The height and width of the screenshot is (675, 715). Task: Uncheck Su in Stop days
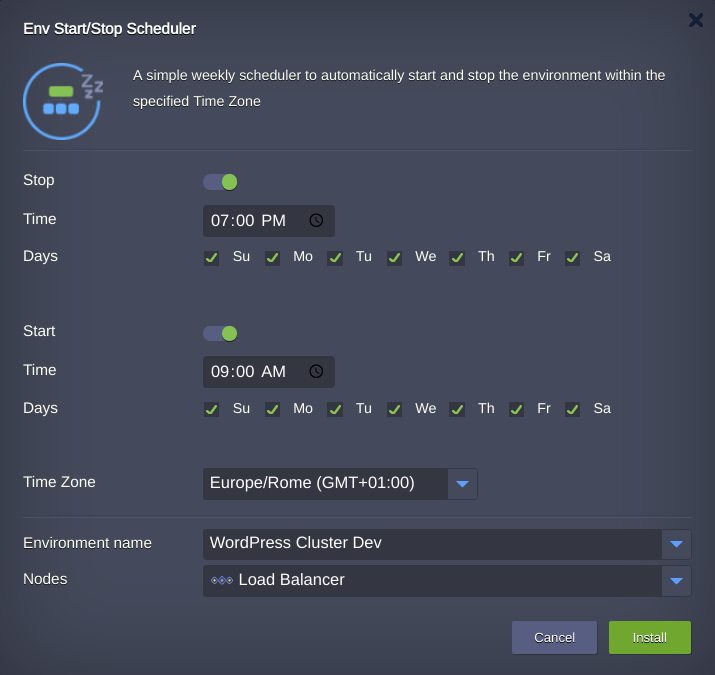[212, 258]
